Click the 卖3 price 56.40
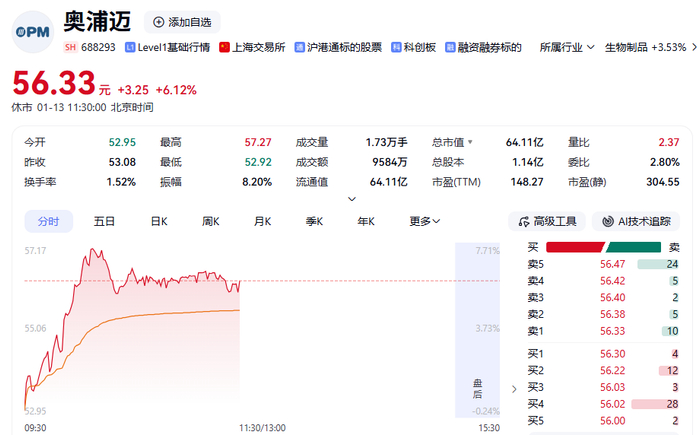700x435 pixels. tap(612, 297)
